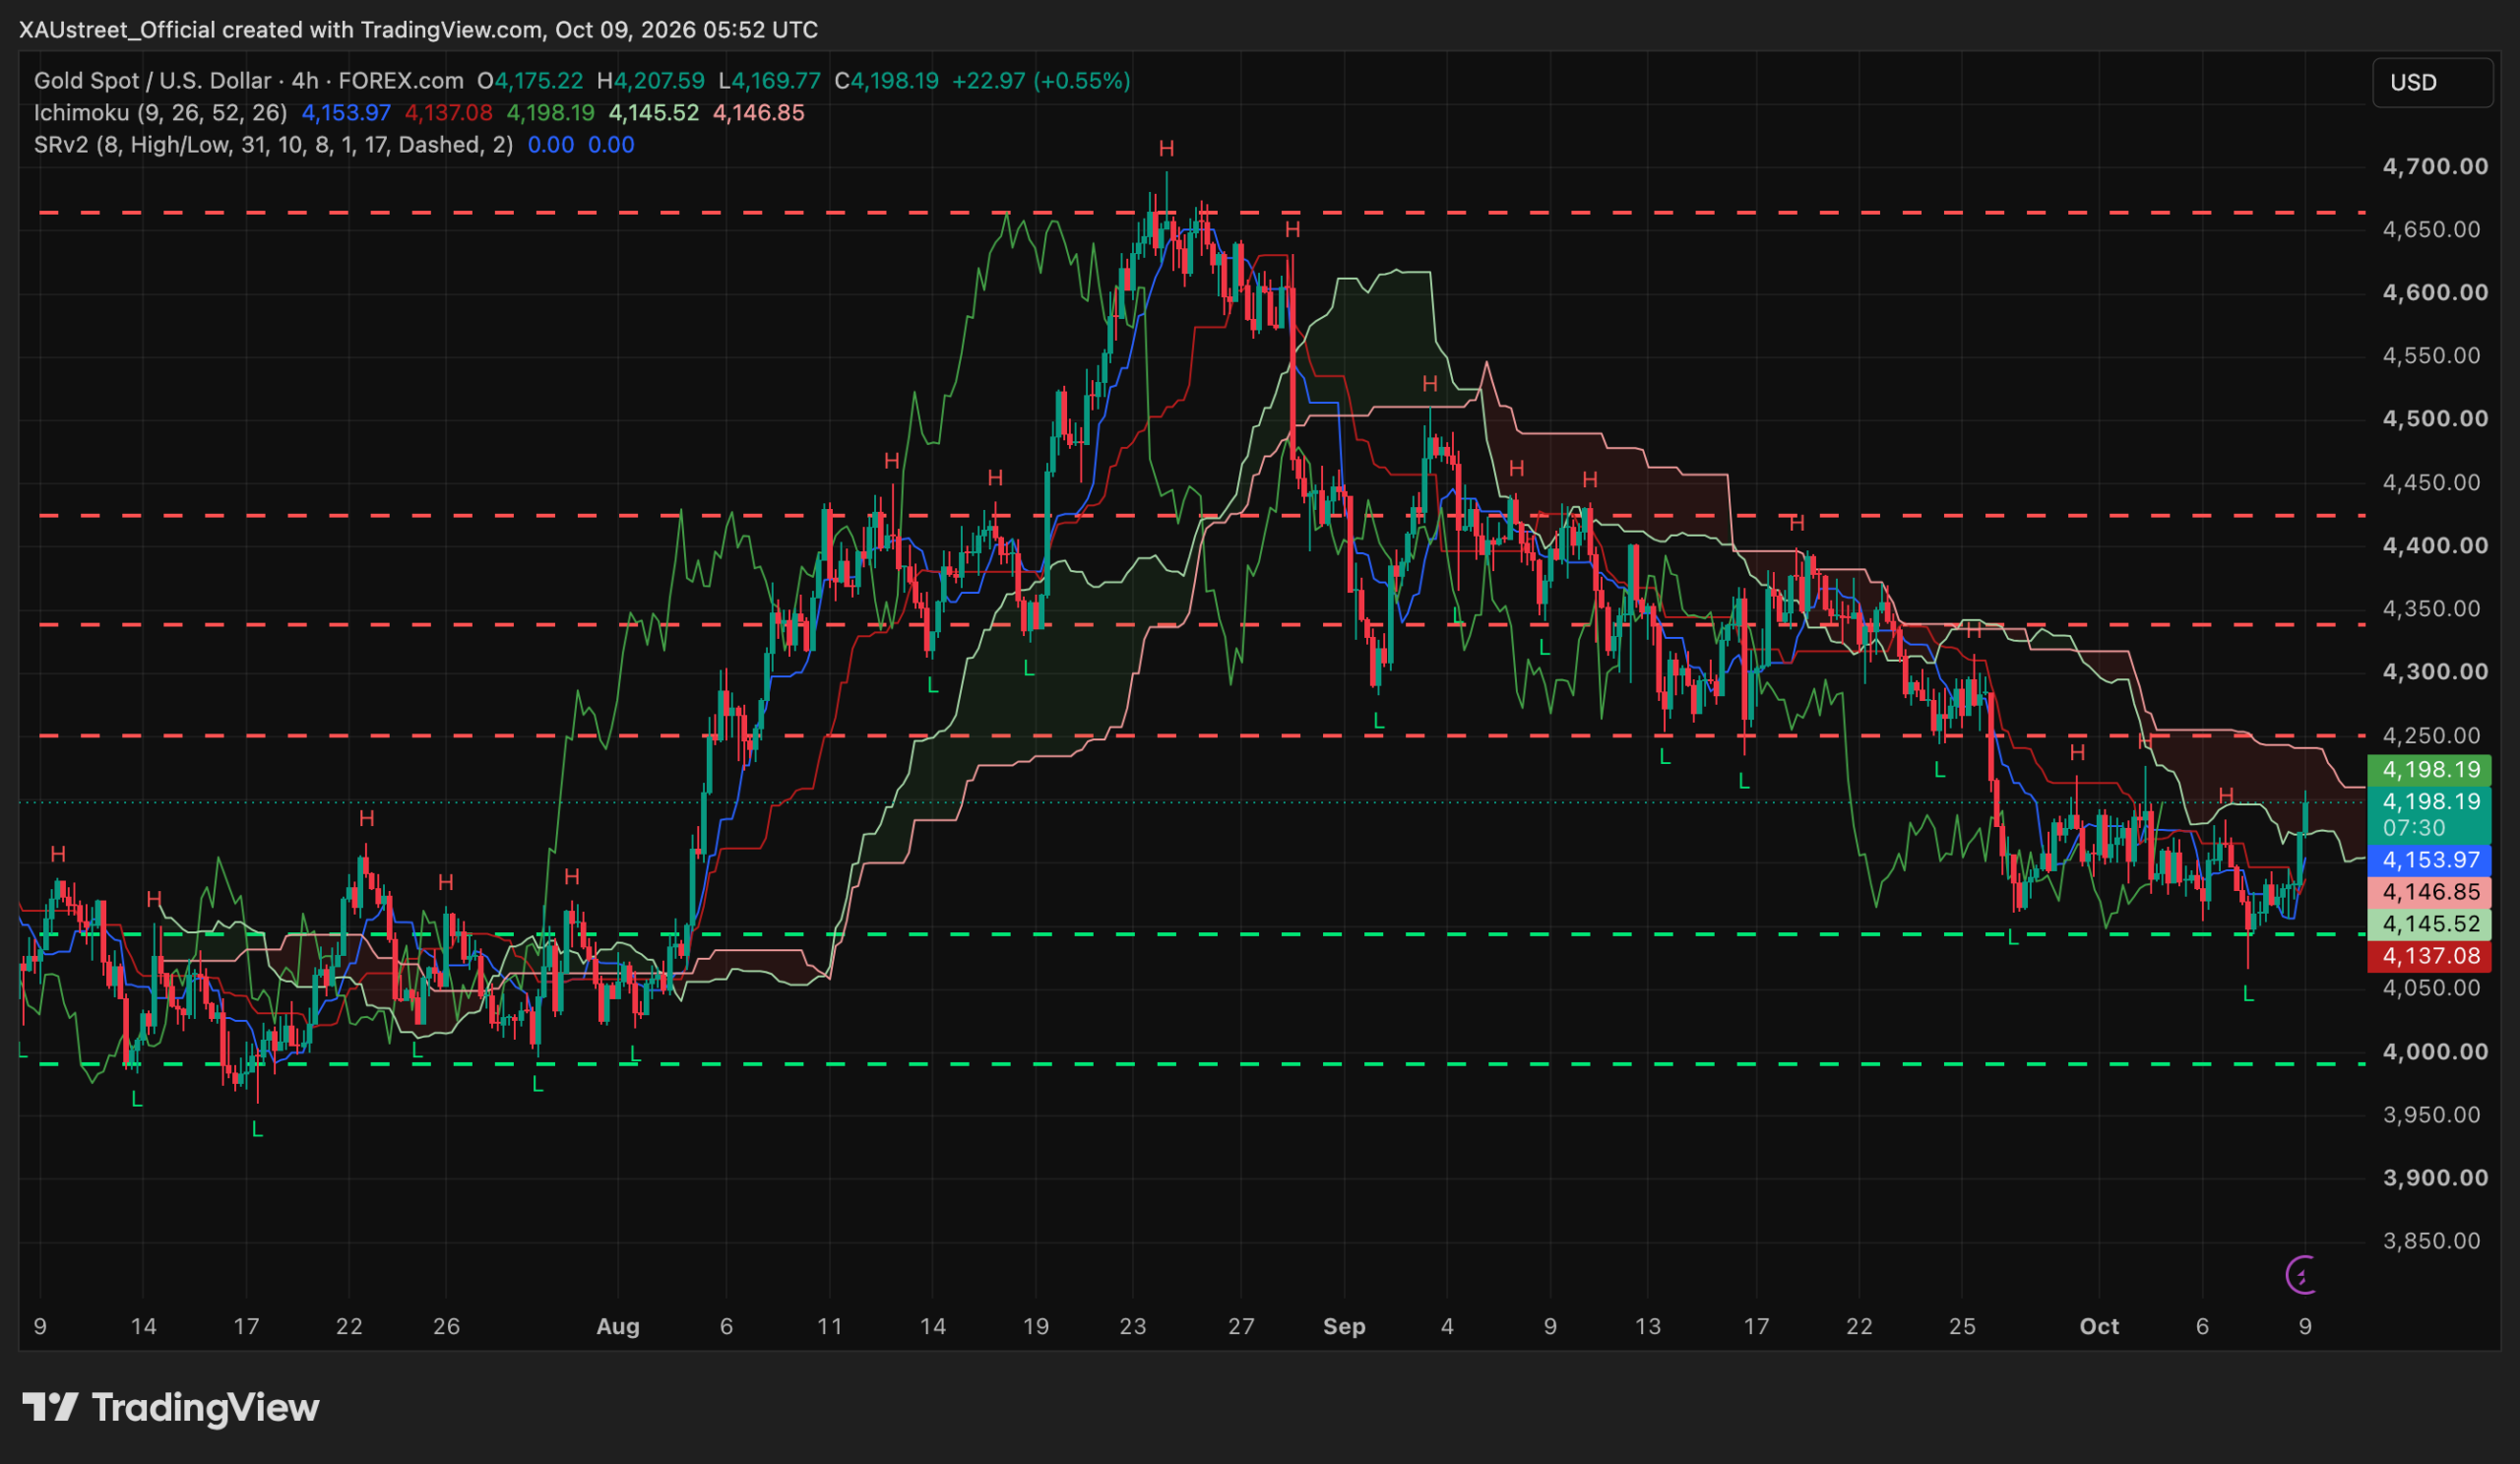The width and height of the screenshot is (2520, 1464).
Task: Click the Oct label on time axis
Action: [x=2099, y=1326]
